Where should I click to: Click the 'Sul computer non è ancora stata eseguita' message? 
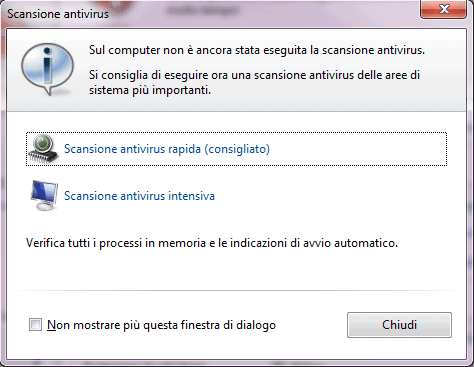257,50
